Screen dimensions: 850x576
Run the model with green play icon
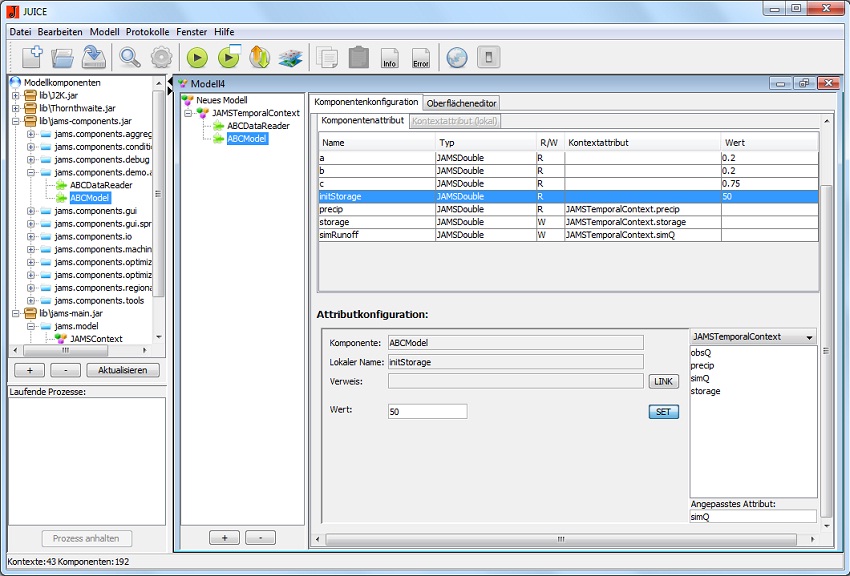tap(197, 58)
